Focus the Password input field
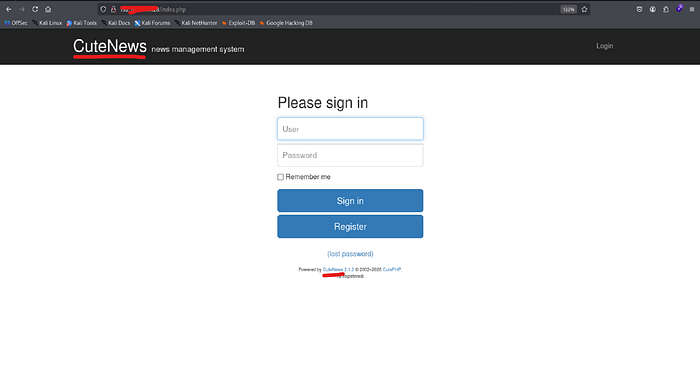This screenshot has width=700, height=377. tap(350, 155)
